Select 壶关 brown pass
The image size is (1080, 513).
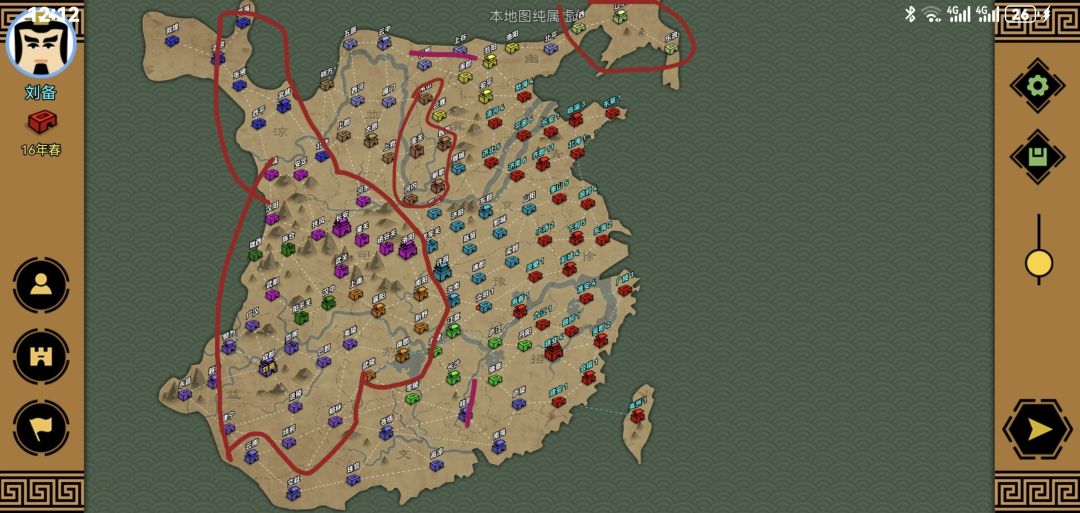pyautogui.click(x=417, y=150)
